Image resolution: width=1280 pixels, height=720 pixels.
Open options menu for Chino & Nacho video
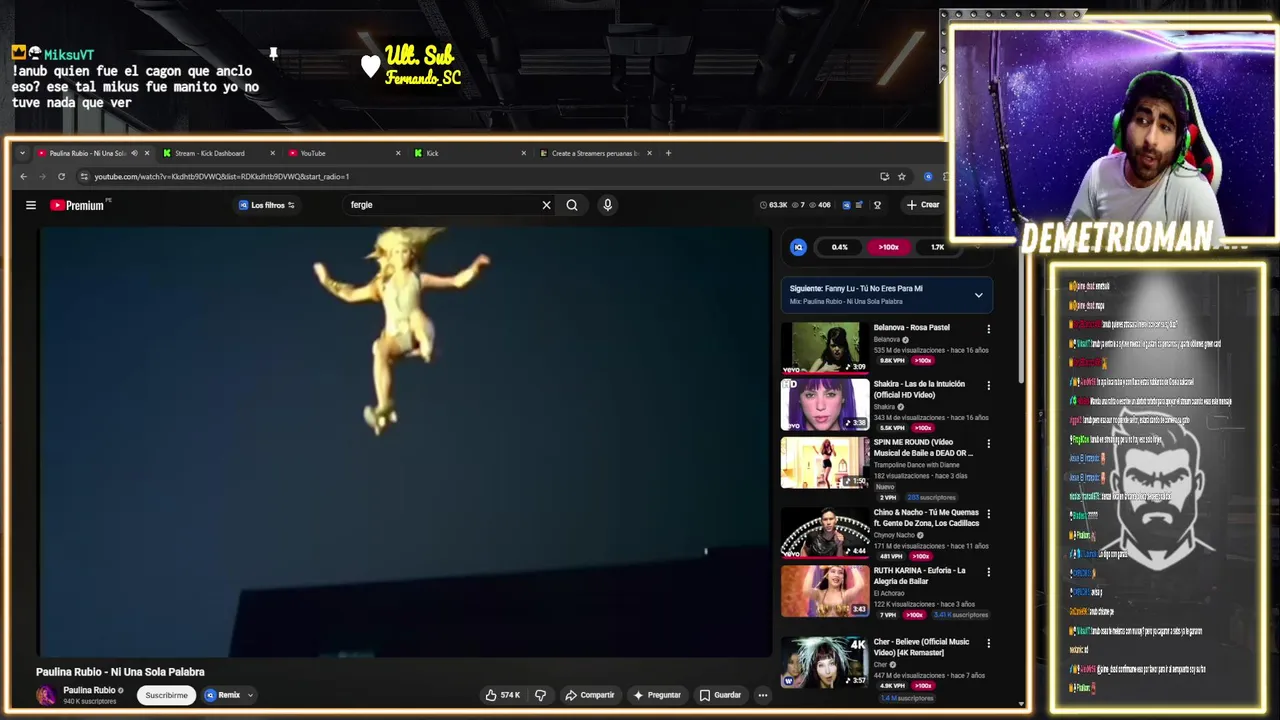(x=989, y=514)
